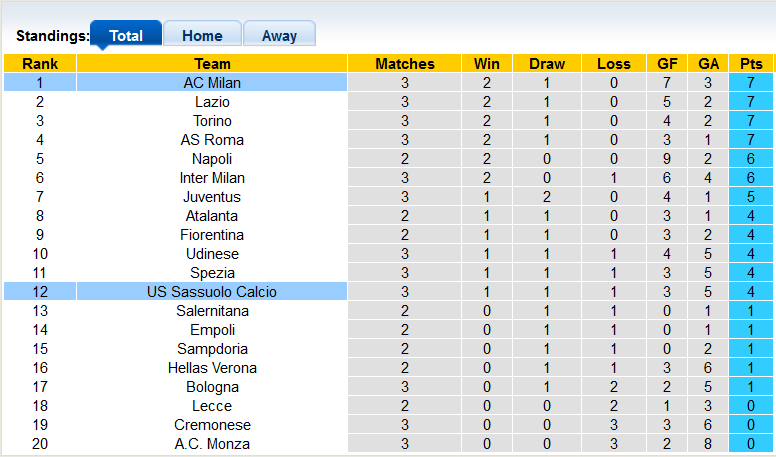
Task: Click the Matches column header
Action: (x=405, y=64)
